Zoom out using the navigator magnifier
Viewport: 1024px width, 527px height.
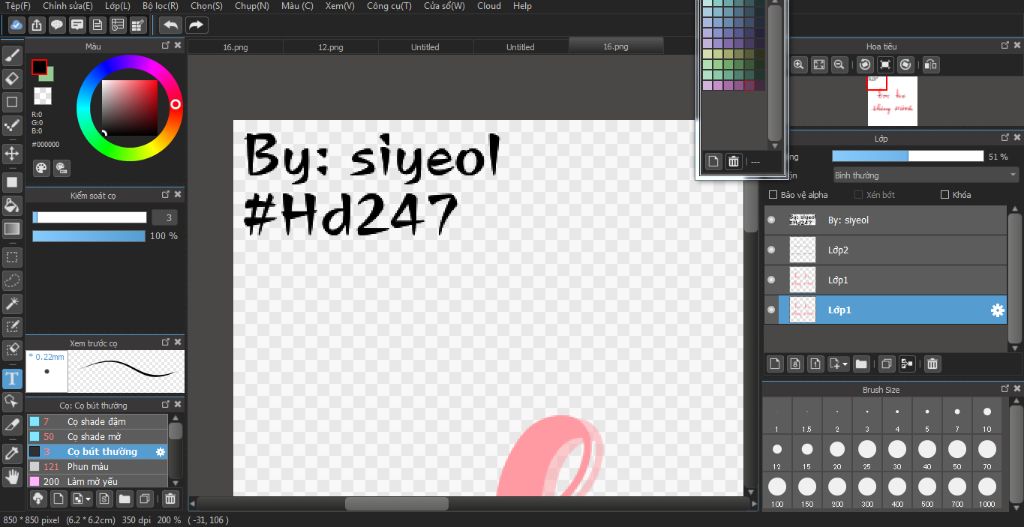coord(839,64)
